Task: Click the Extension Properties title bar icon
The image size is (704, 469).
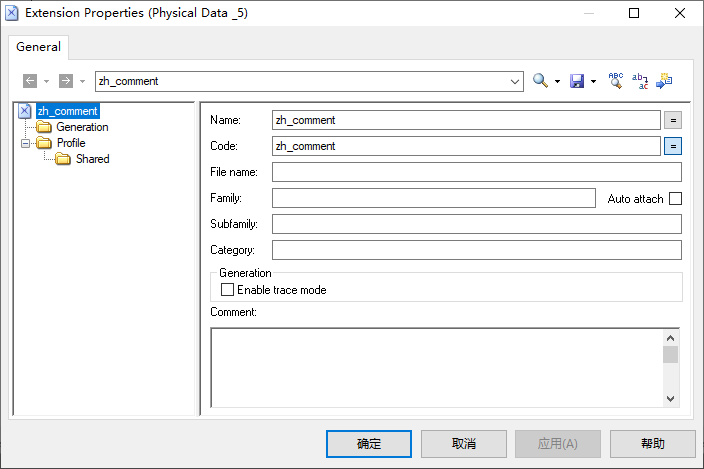Action: 12,13
